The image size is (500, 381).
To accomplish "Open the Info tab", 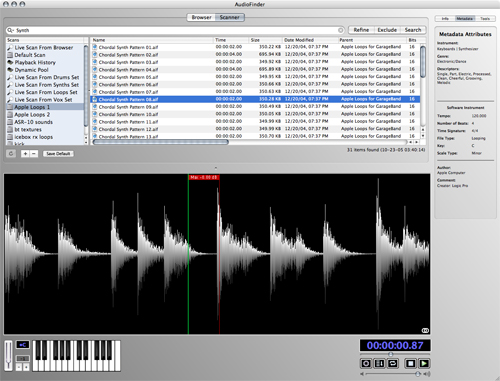I will tap(445, 19).
